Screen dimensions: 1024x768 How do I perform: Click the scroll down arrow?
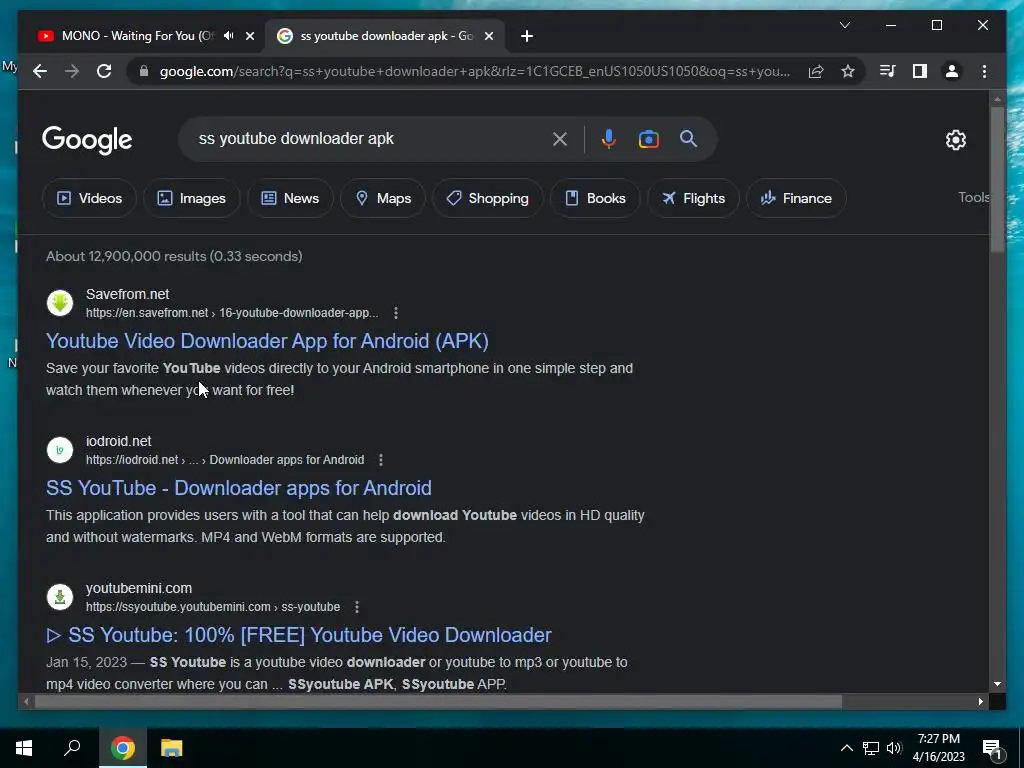[x=997, y=684]
